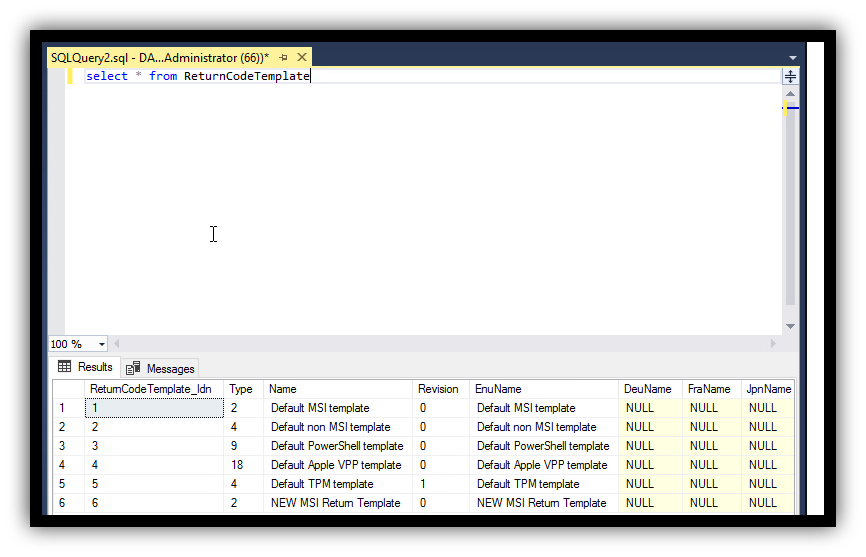Click the EnuName column header
Image resolution: width=866 pixels, height=557 pixels.
498,389
